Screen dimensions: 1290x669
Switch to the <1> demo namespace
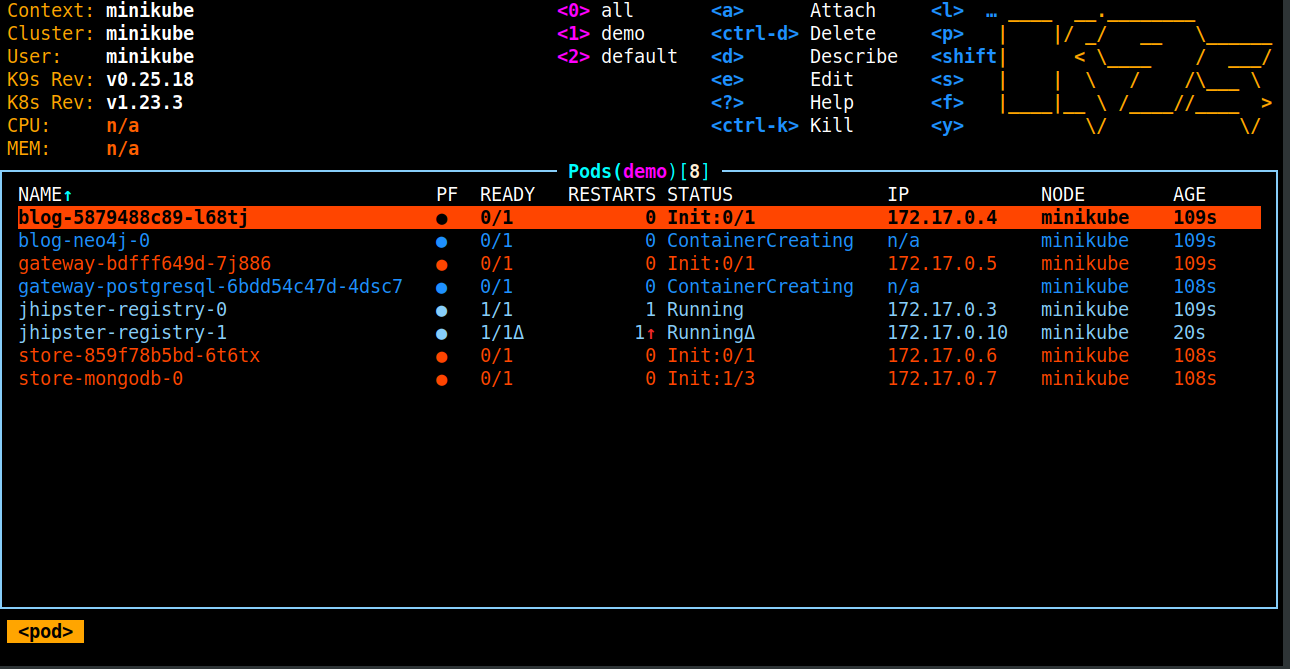coord(601,34)
